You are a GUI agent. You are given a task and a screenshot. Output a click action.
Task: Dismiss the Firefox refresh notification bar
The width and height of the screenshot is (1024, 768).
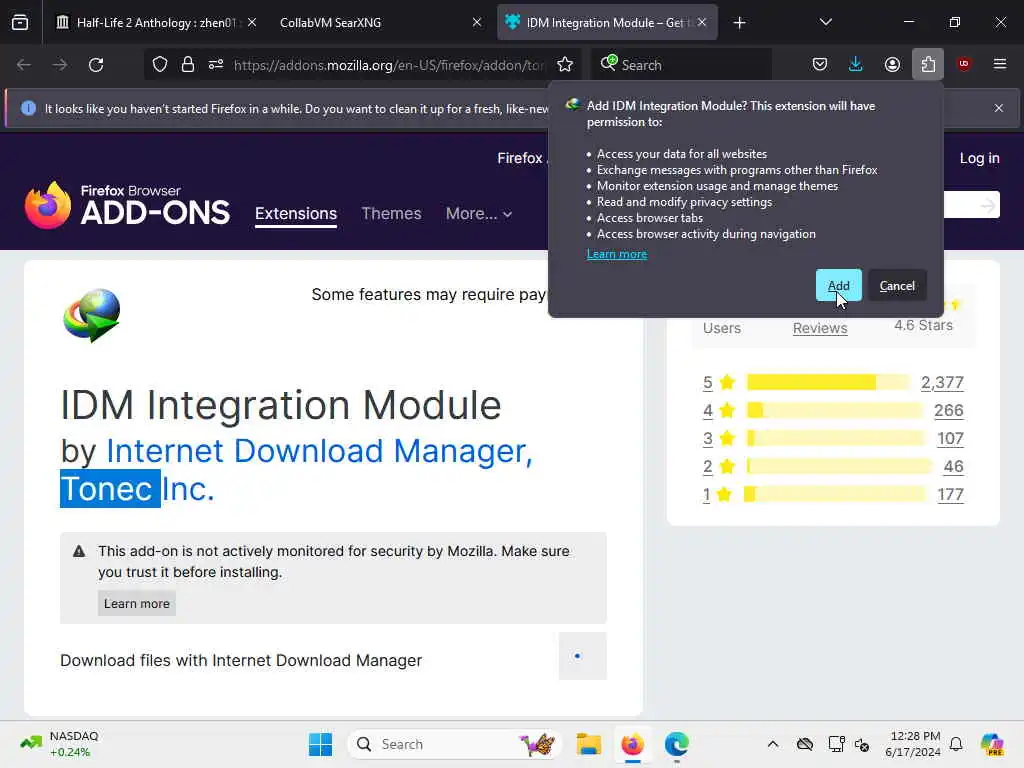[999, 108]
